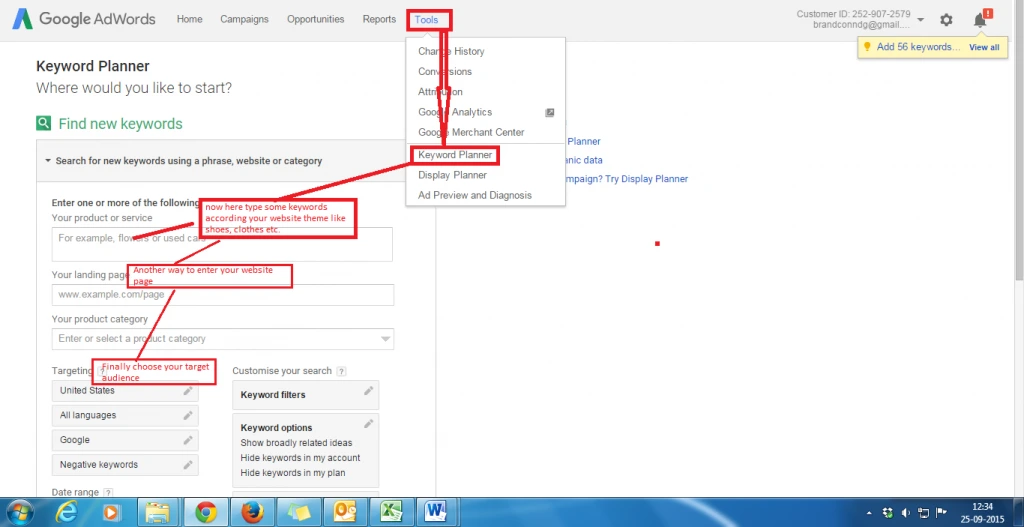Click the Action Center flag icon

point(941,513)
